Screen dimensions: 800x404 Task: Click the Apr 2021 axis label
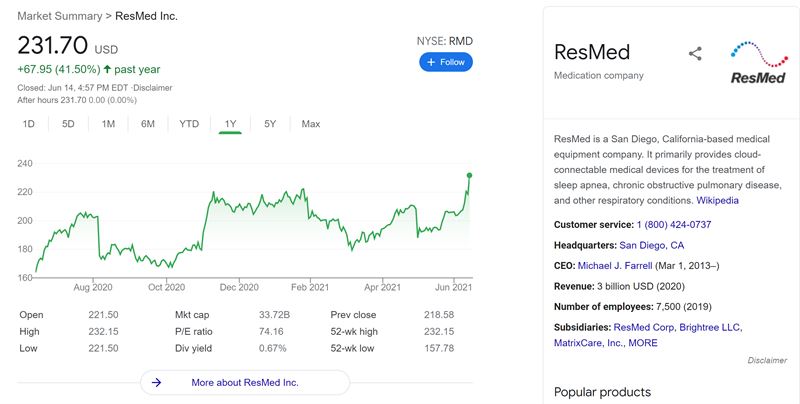[x=383, y=287]
